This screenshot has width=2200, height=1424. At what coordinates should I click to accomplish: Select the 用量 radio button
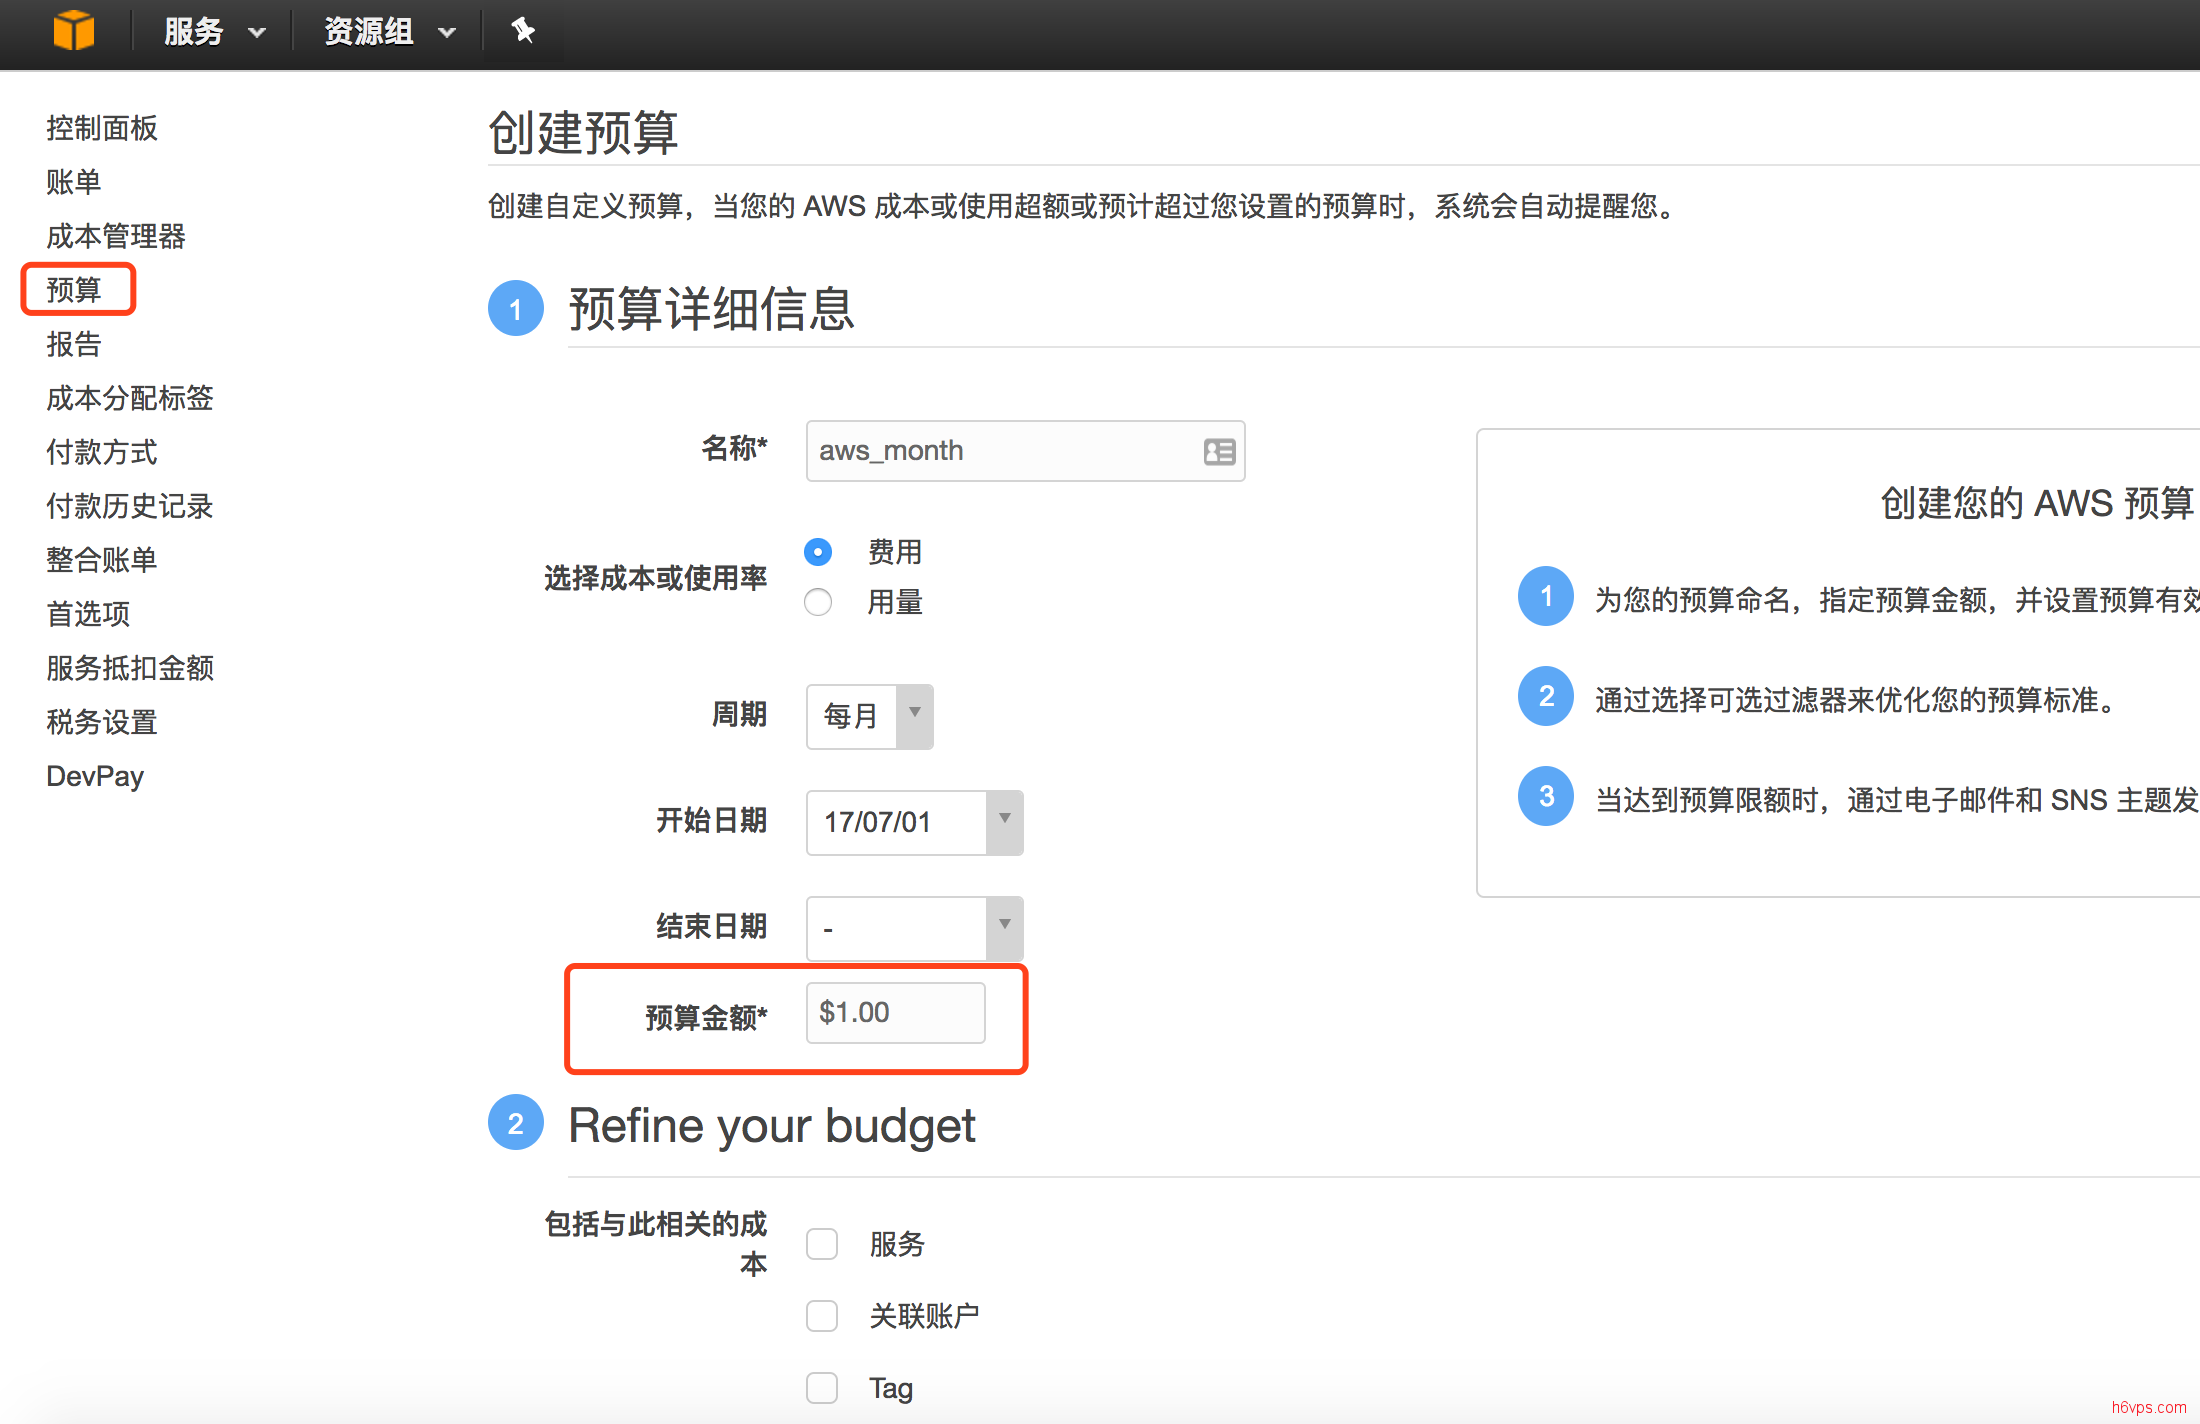click(818, 602)
